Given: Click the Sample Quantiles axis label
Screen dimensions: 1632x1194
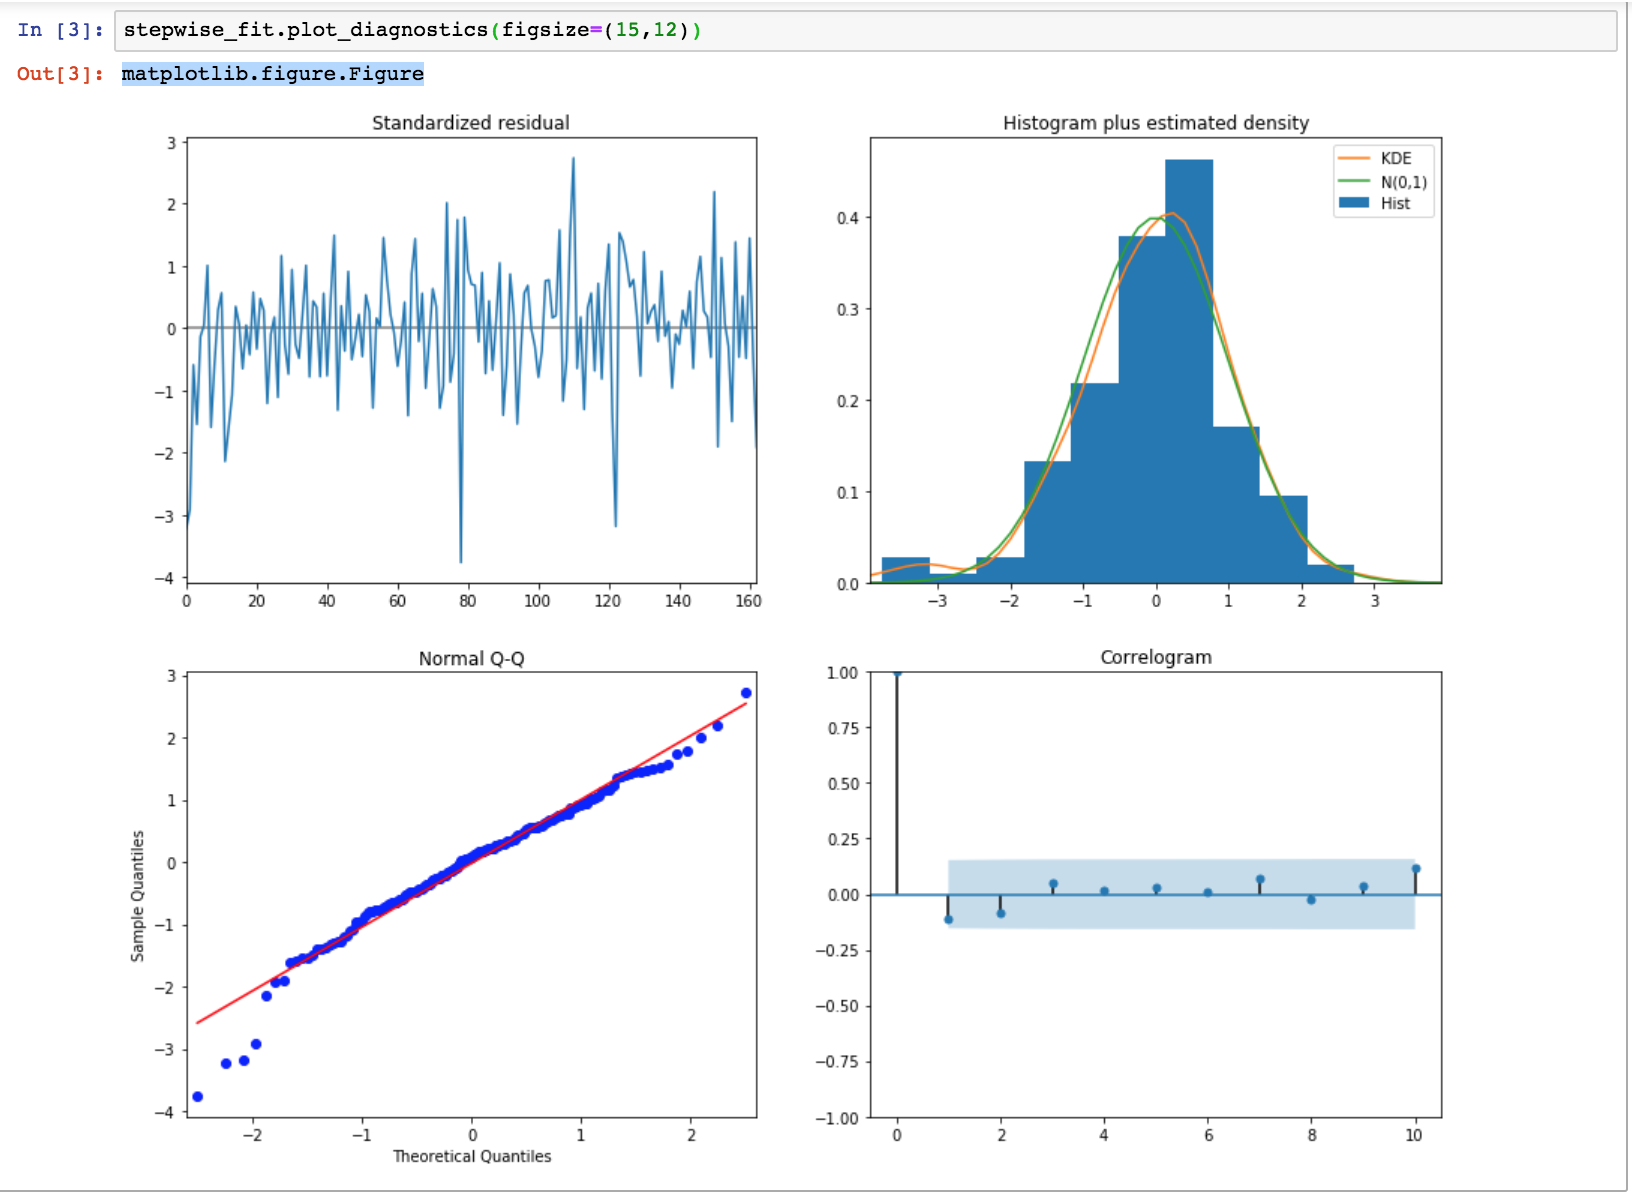Looking at the screenshot, I should [x=138, y=896].
